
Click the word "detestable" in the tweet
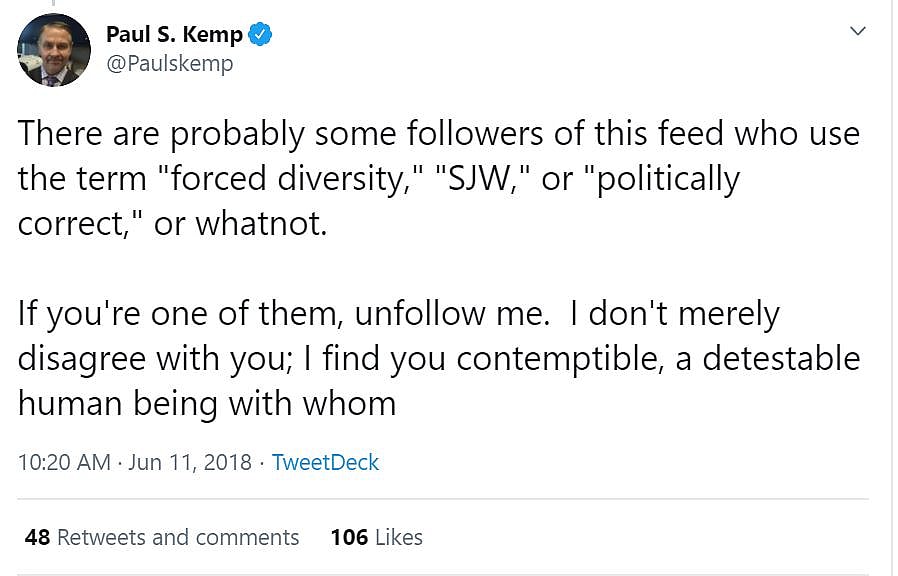781,359
